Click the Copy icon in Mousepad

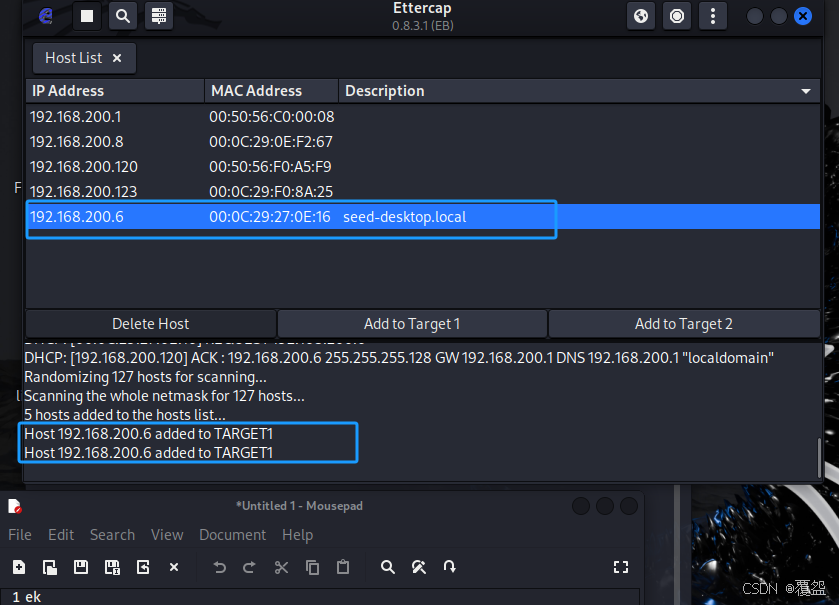point(312,567)
